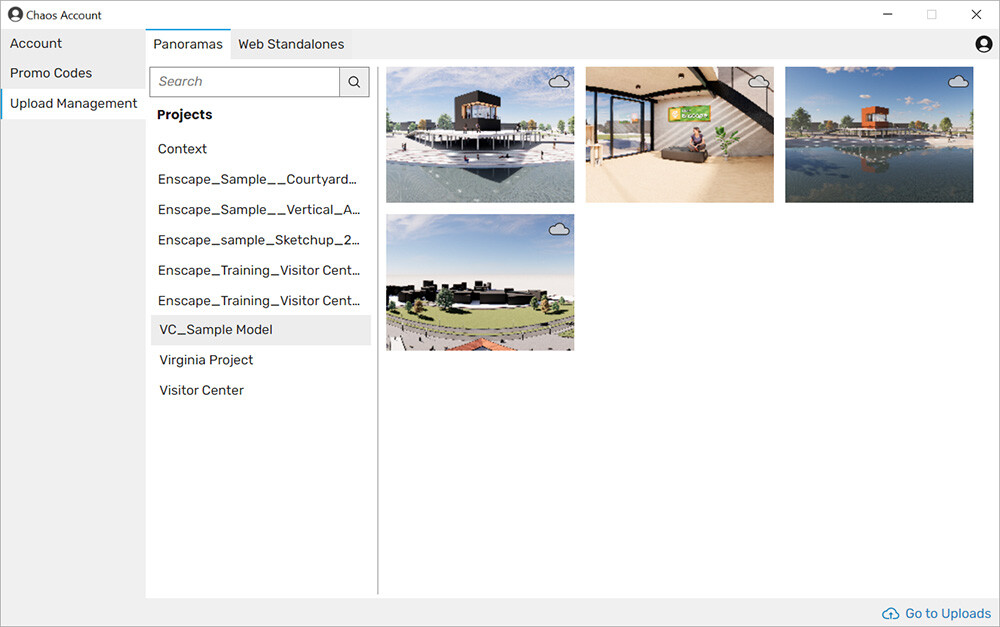Switch to the Web Standalones tab
1000x627 pixels.
(290, 44)
